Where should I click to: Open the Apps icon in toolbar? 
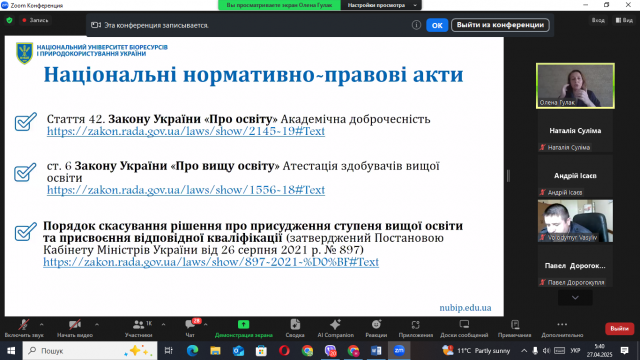[416, 325]
